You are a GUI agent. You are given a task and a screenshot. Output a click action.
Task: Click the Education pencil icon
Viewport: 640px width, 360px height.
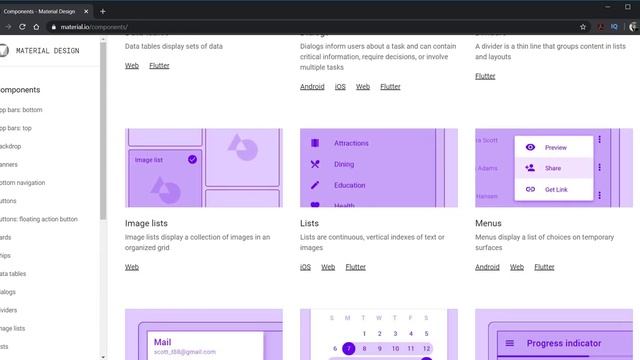(315, 185)
